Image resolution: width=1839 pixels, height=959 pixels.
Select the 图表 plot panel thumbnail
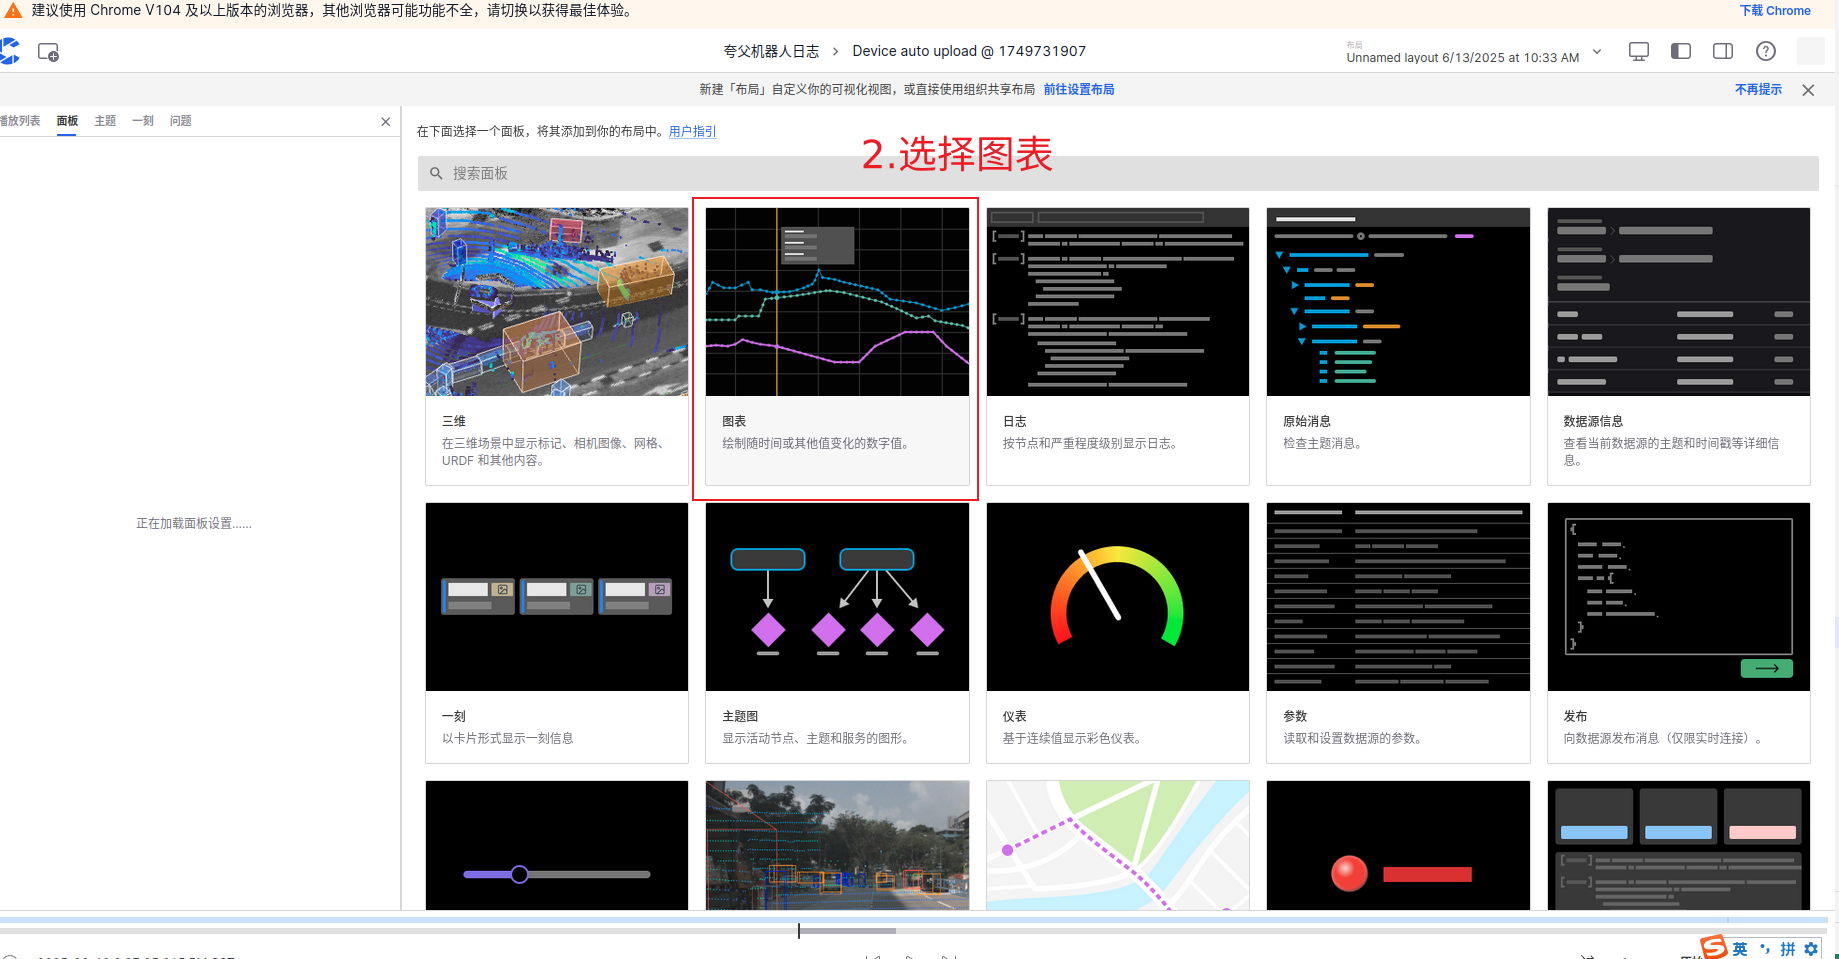tap(837, 302)
